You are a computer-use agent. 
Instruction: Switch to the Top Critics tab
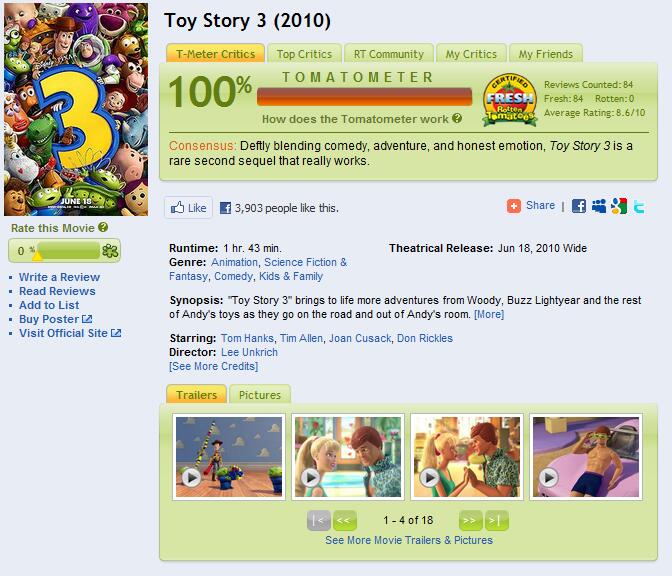(x=304, y=54)
